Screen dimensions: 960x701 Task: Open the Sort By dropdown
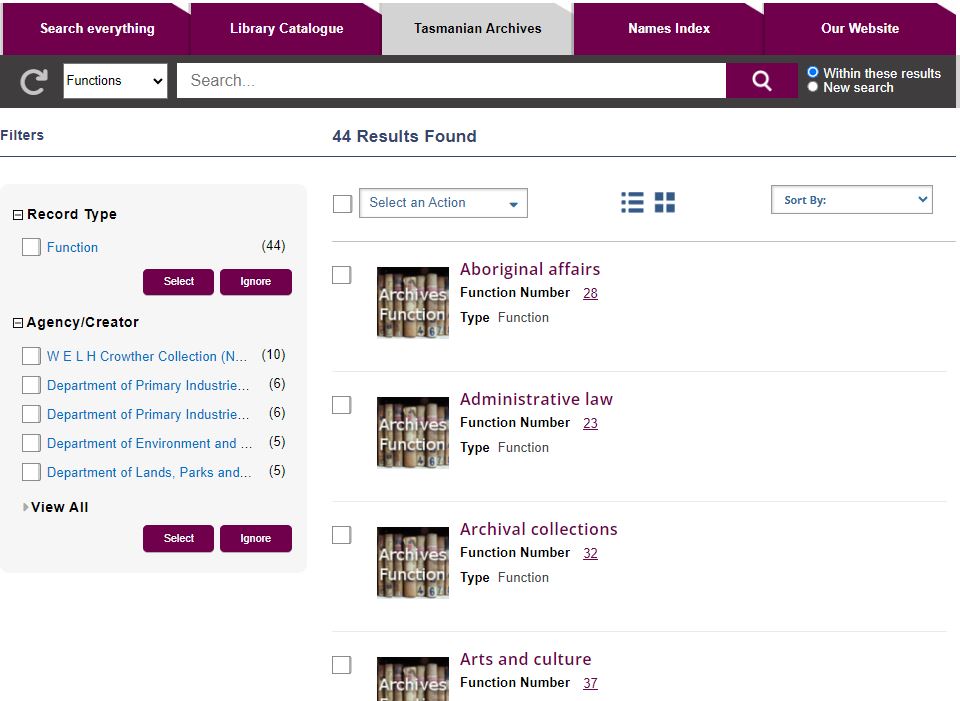coord(851,200)
